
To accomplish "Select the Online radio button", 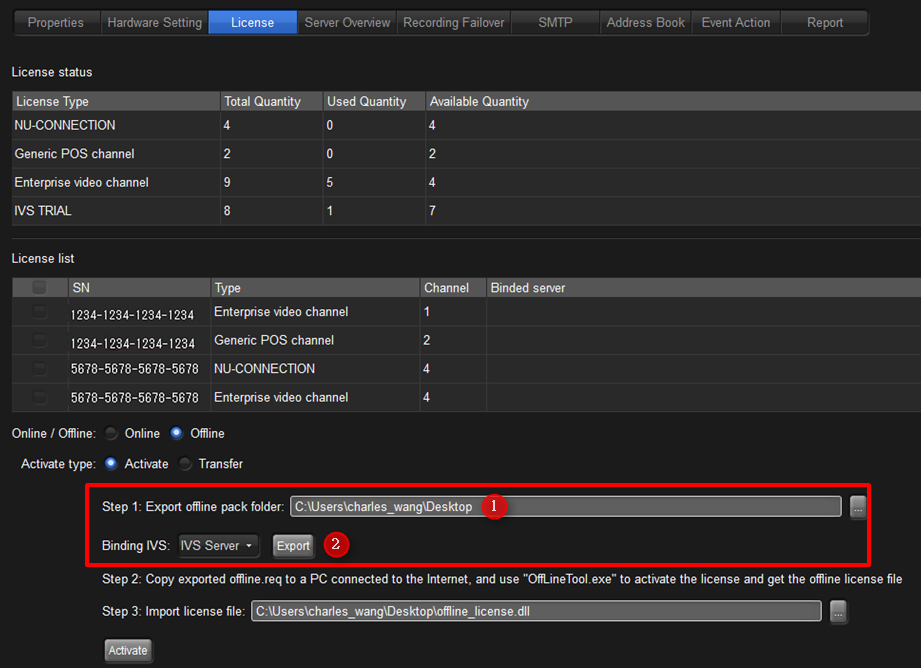I will point(112,434).
